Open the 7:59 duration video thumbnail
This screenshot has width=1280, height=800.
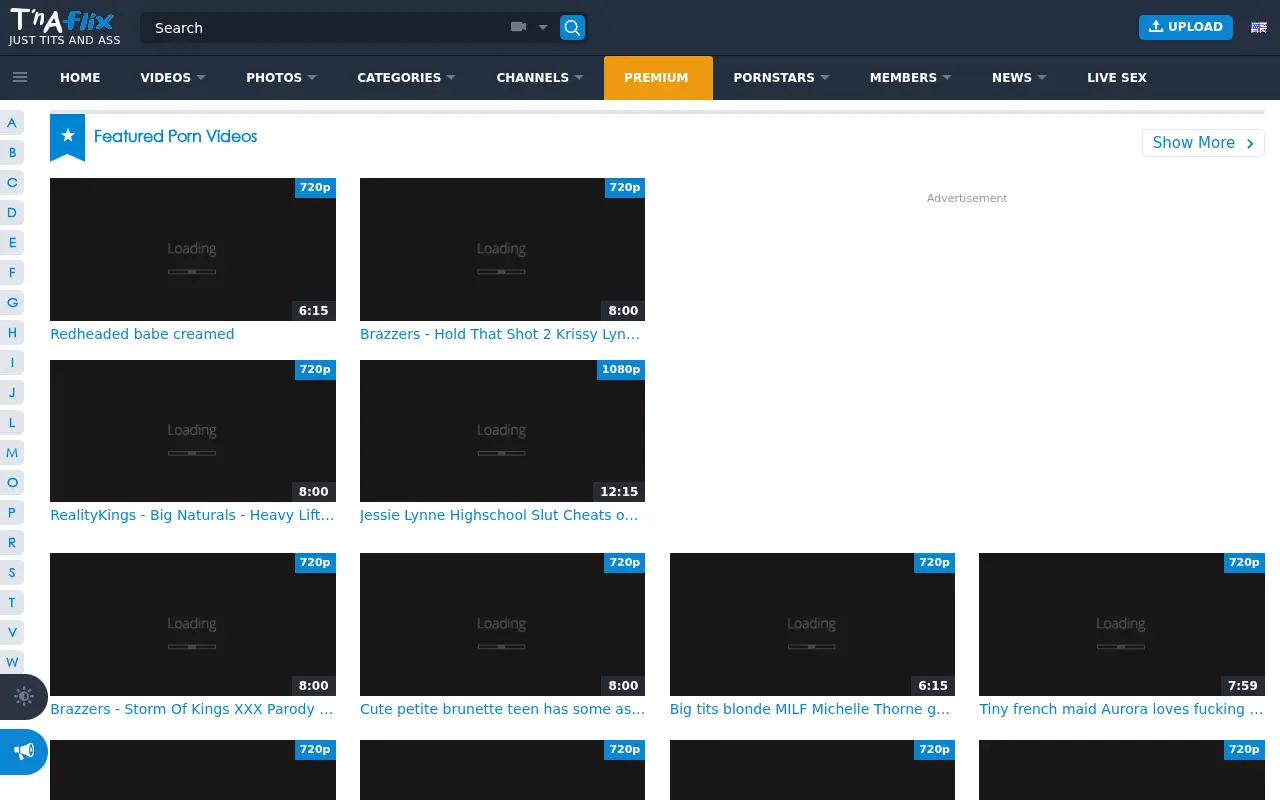click(1122, 624)
